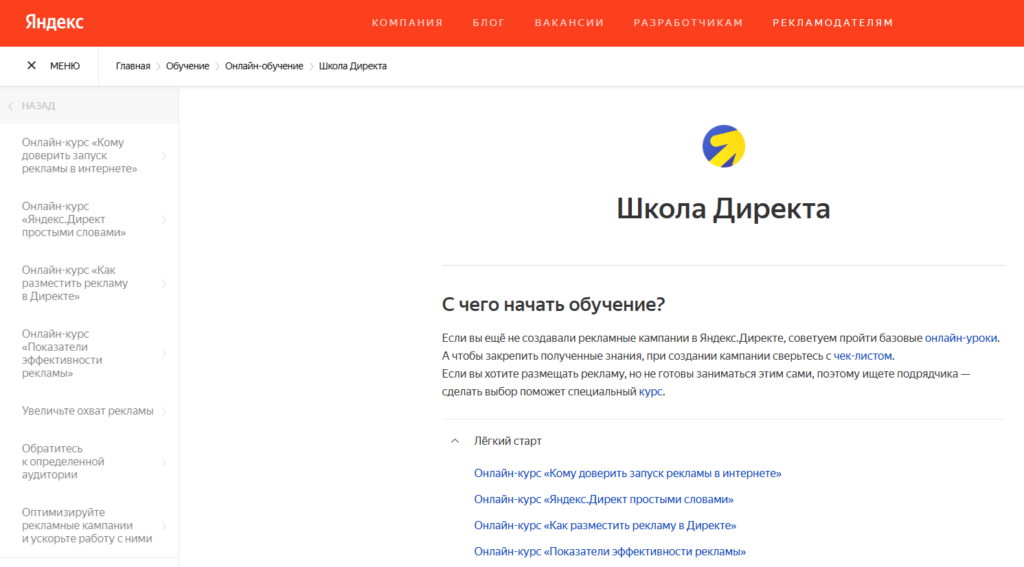
Task: Open sidebar item Увеличьте охват рекламы
Action: (88, 411)
